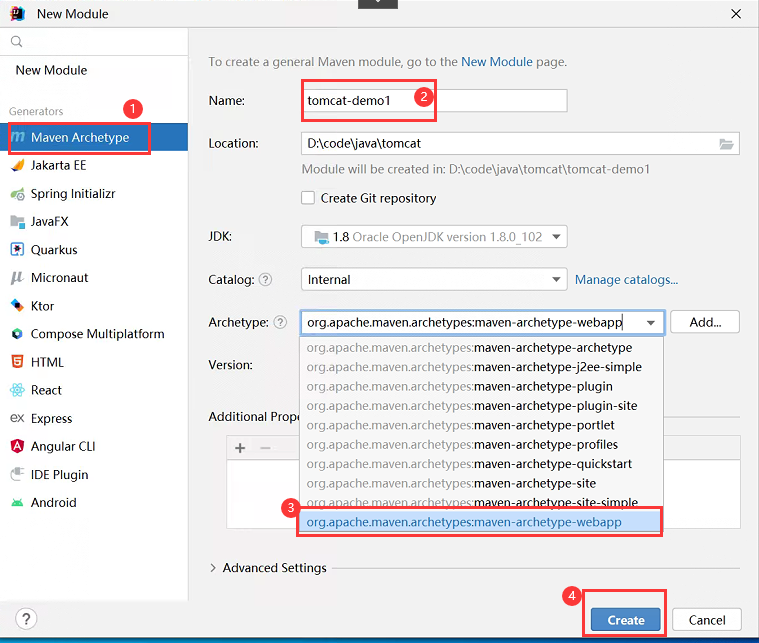Viewport: 759px width, 643px height.
Task: Choose maven-archetype-quickstart entry
Action: click(x=481, y=464)
